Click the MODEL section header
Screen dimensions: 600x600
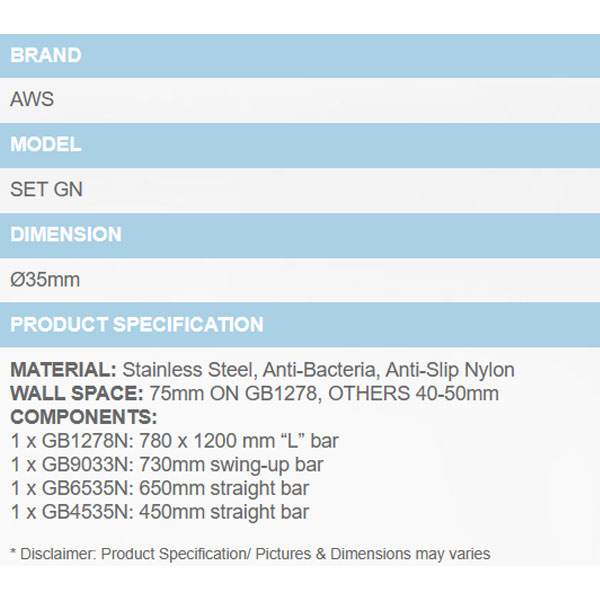(x=46, y=145)
